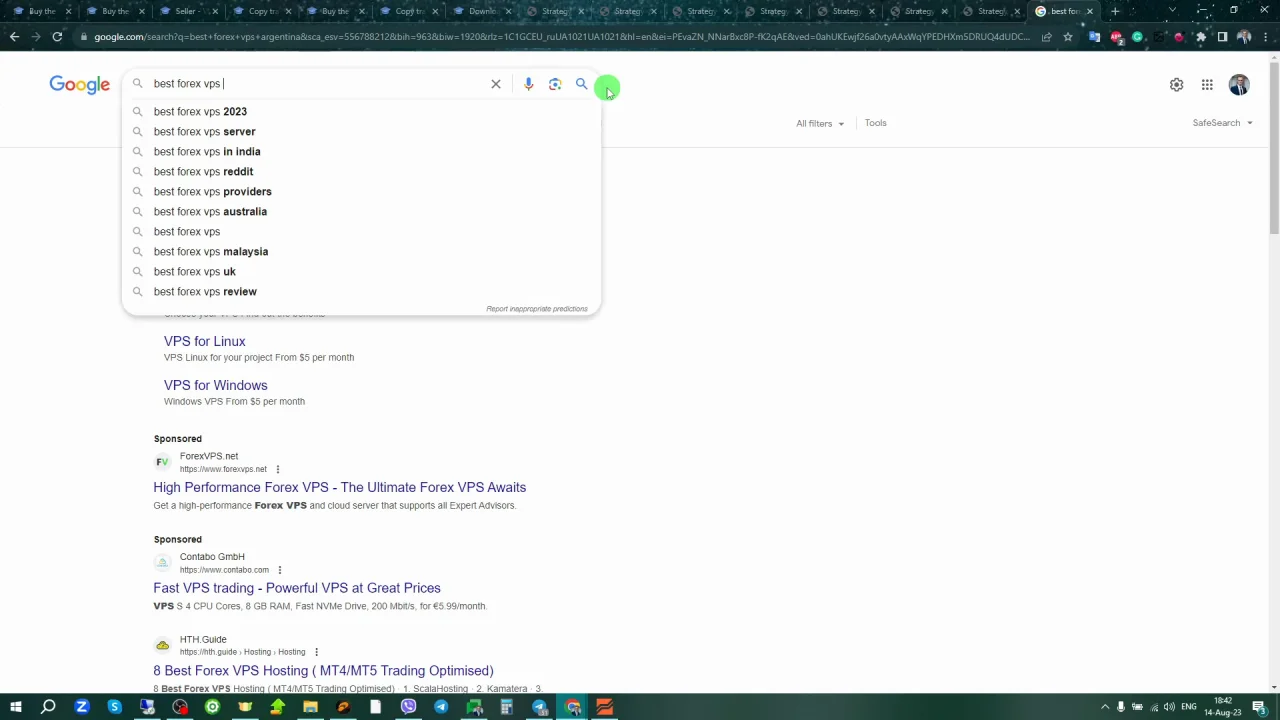Submit search with the magnifying glass icon
The image size is (1280, 720).
[x=581, y=84]
